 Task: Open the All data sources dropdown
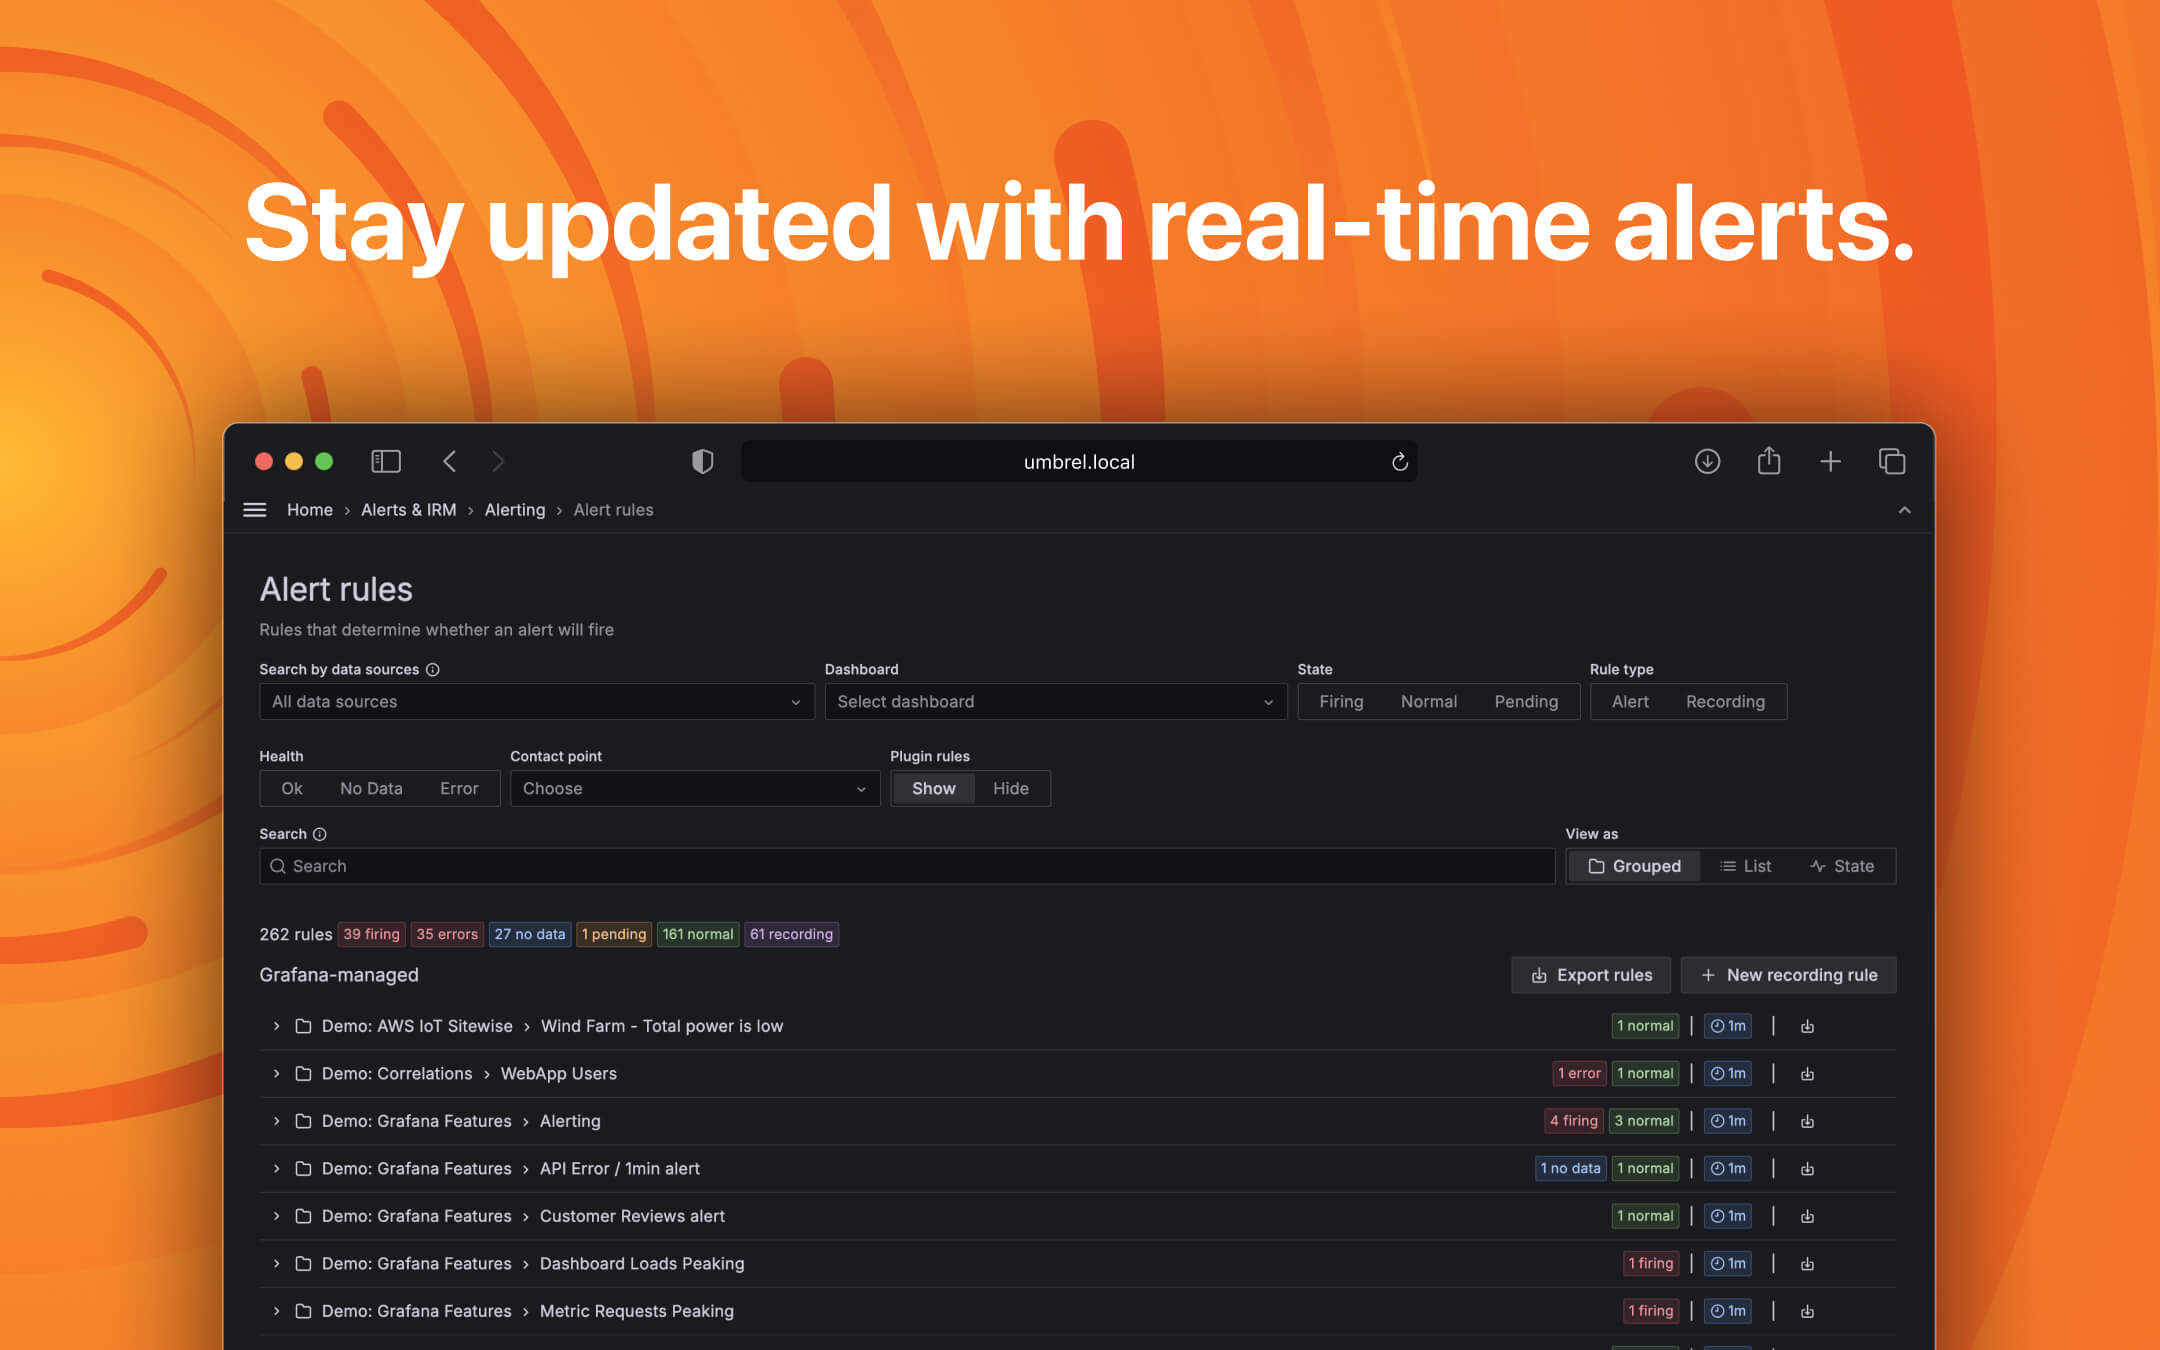tap(536, 701)
